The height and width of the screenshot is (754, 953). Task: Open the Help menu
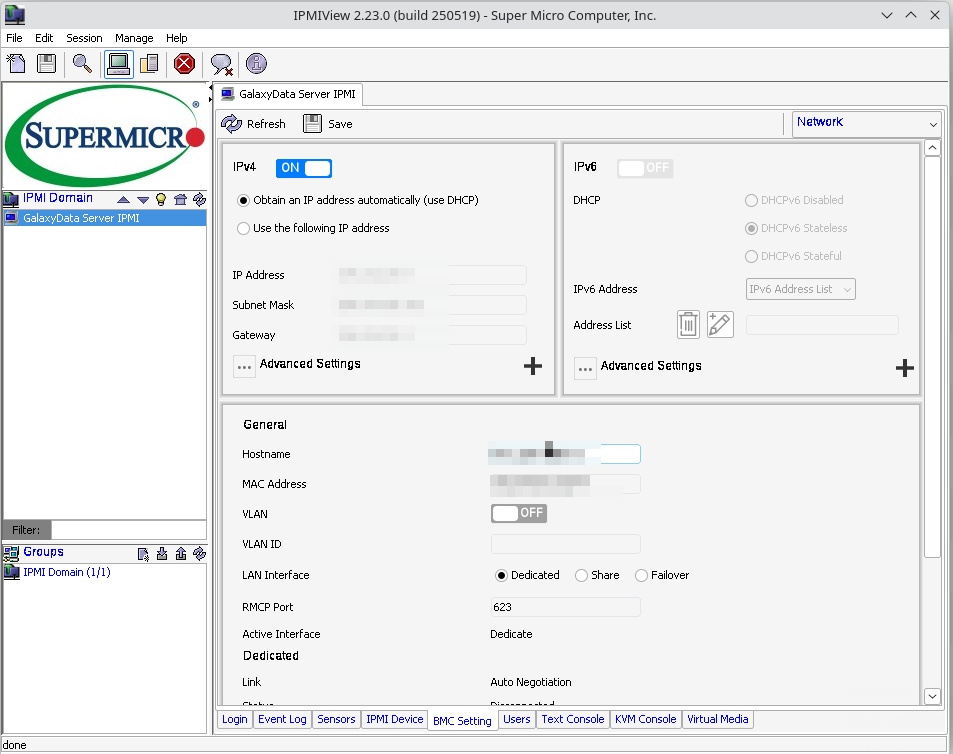tap(177, 38)
